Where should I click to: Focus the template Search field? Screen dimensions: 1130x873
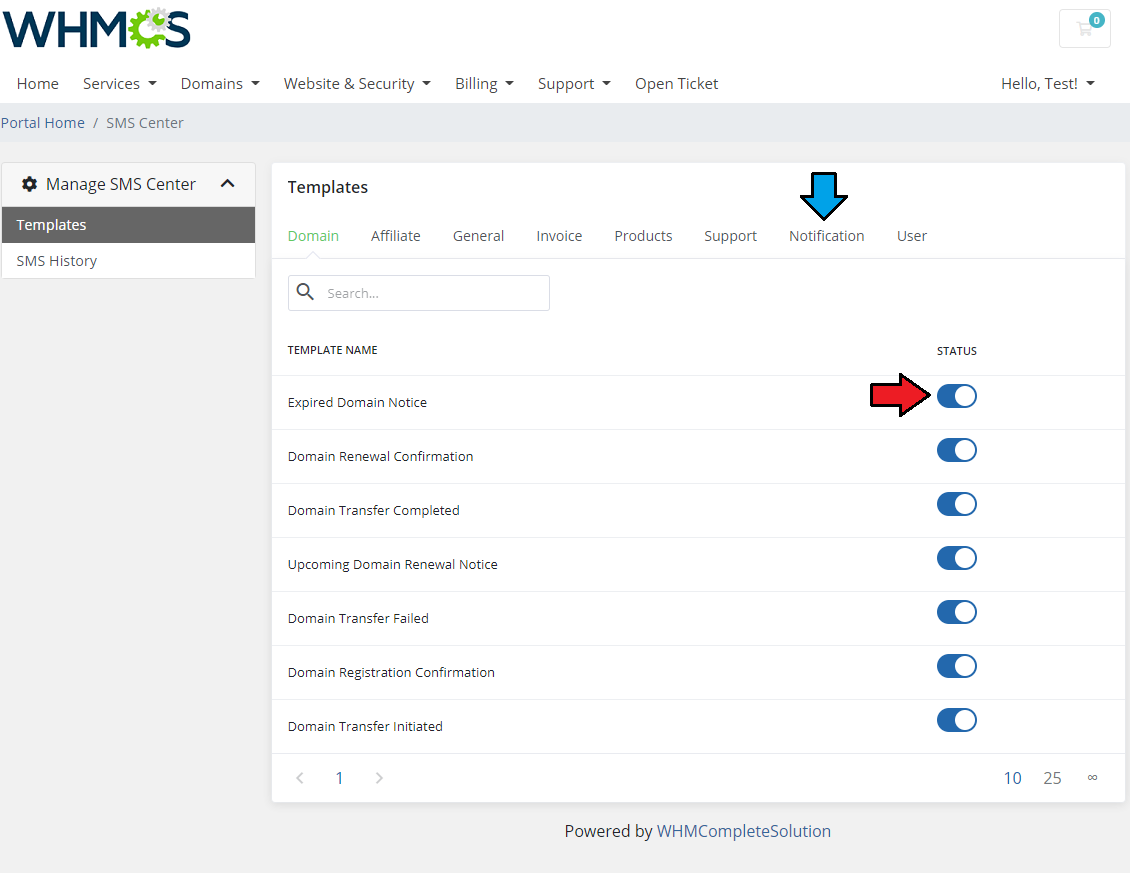coord(419,293)
